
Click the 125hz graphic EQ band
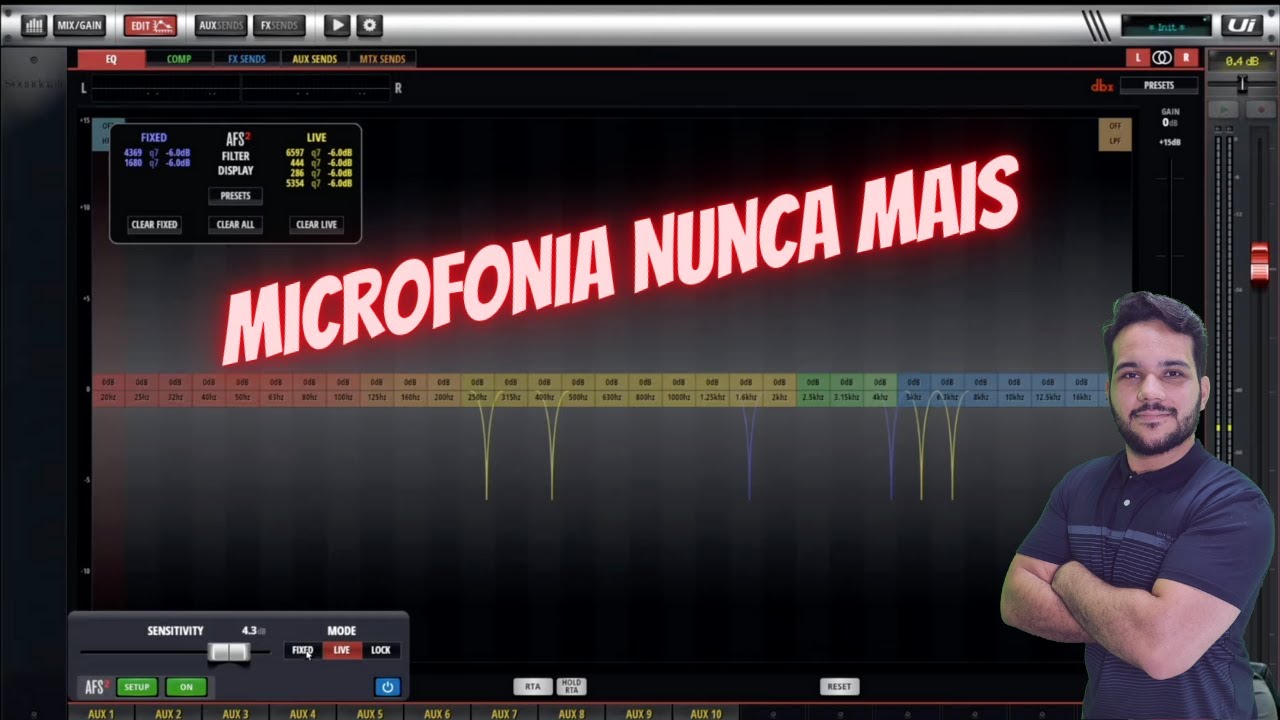click(377, 390)
